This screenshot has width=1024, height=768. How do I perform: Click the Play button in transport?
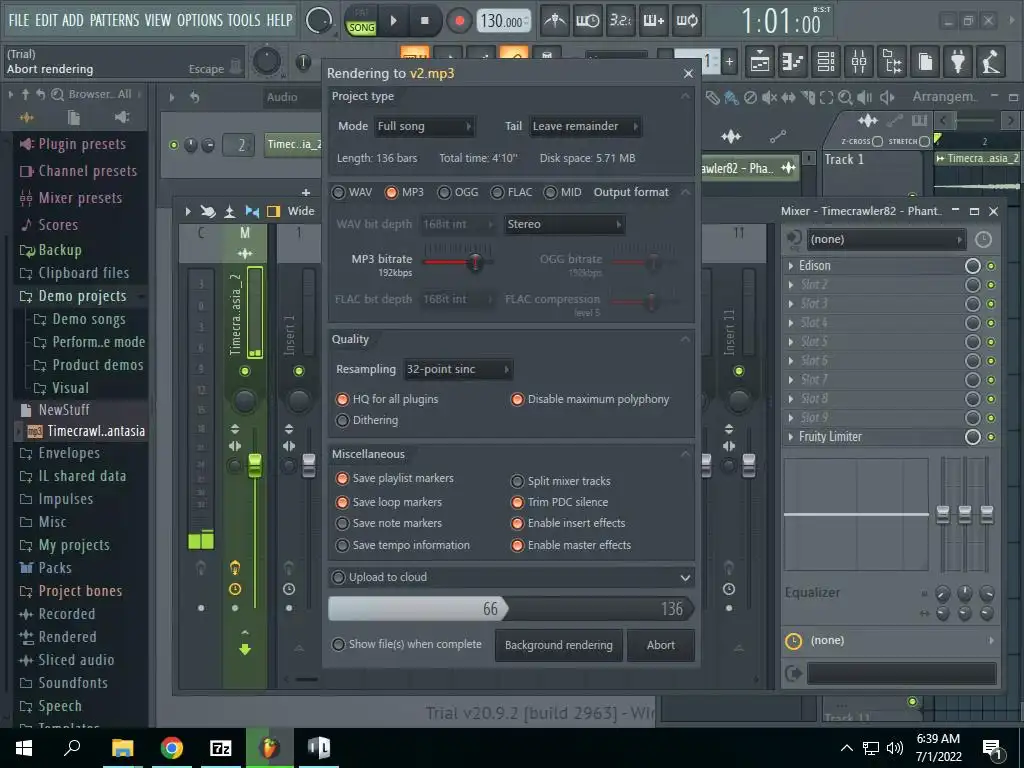pos(393,21)
